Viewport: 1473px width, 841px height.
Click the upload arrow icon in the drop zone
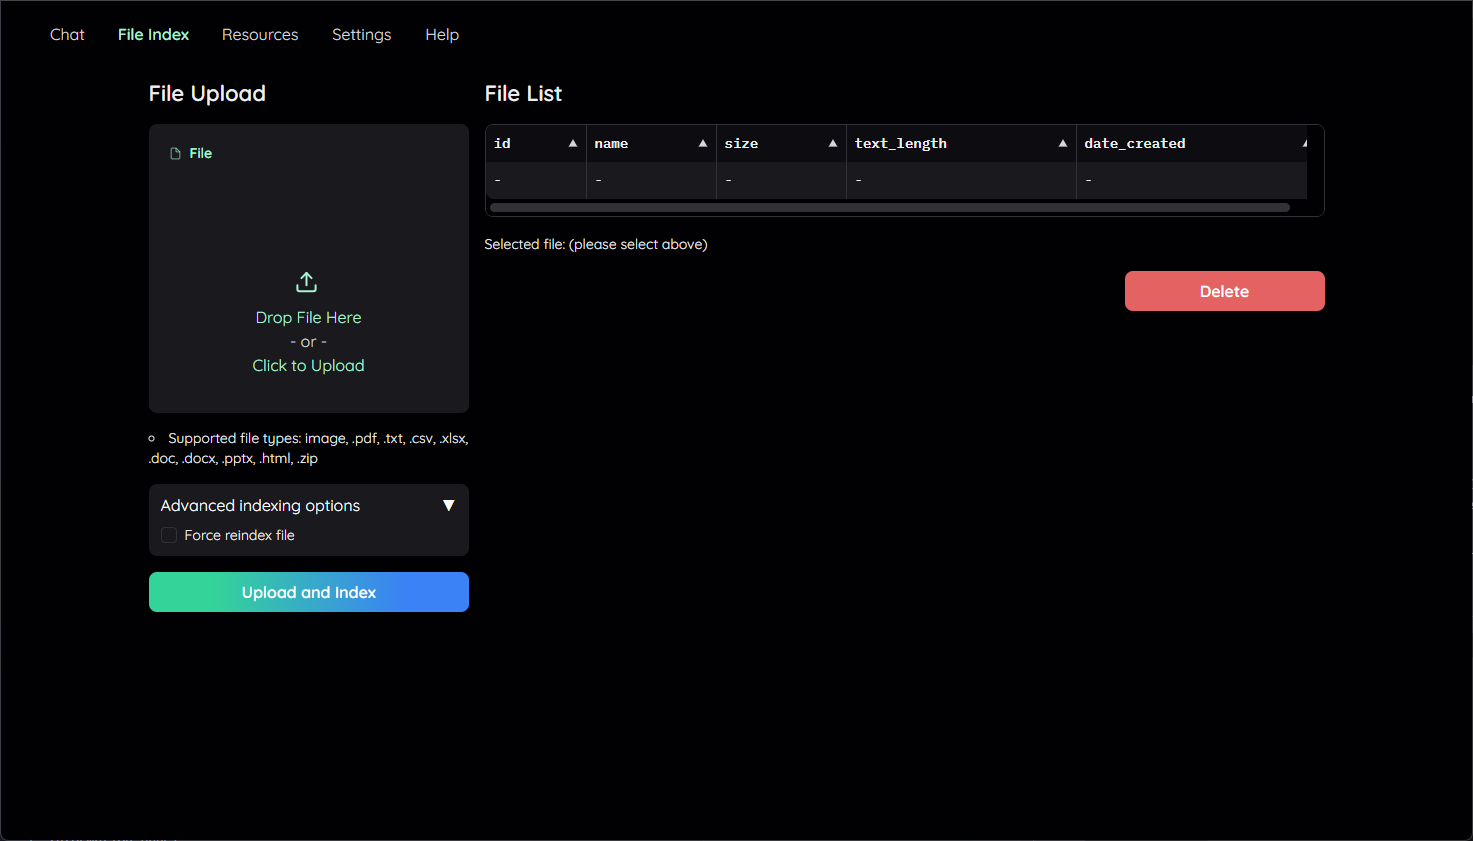(307, 282)
